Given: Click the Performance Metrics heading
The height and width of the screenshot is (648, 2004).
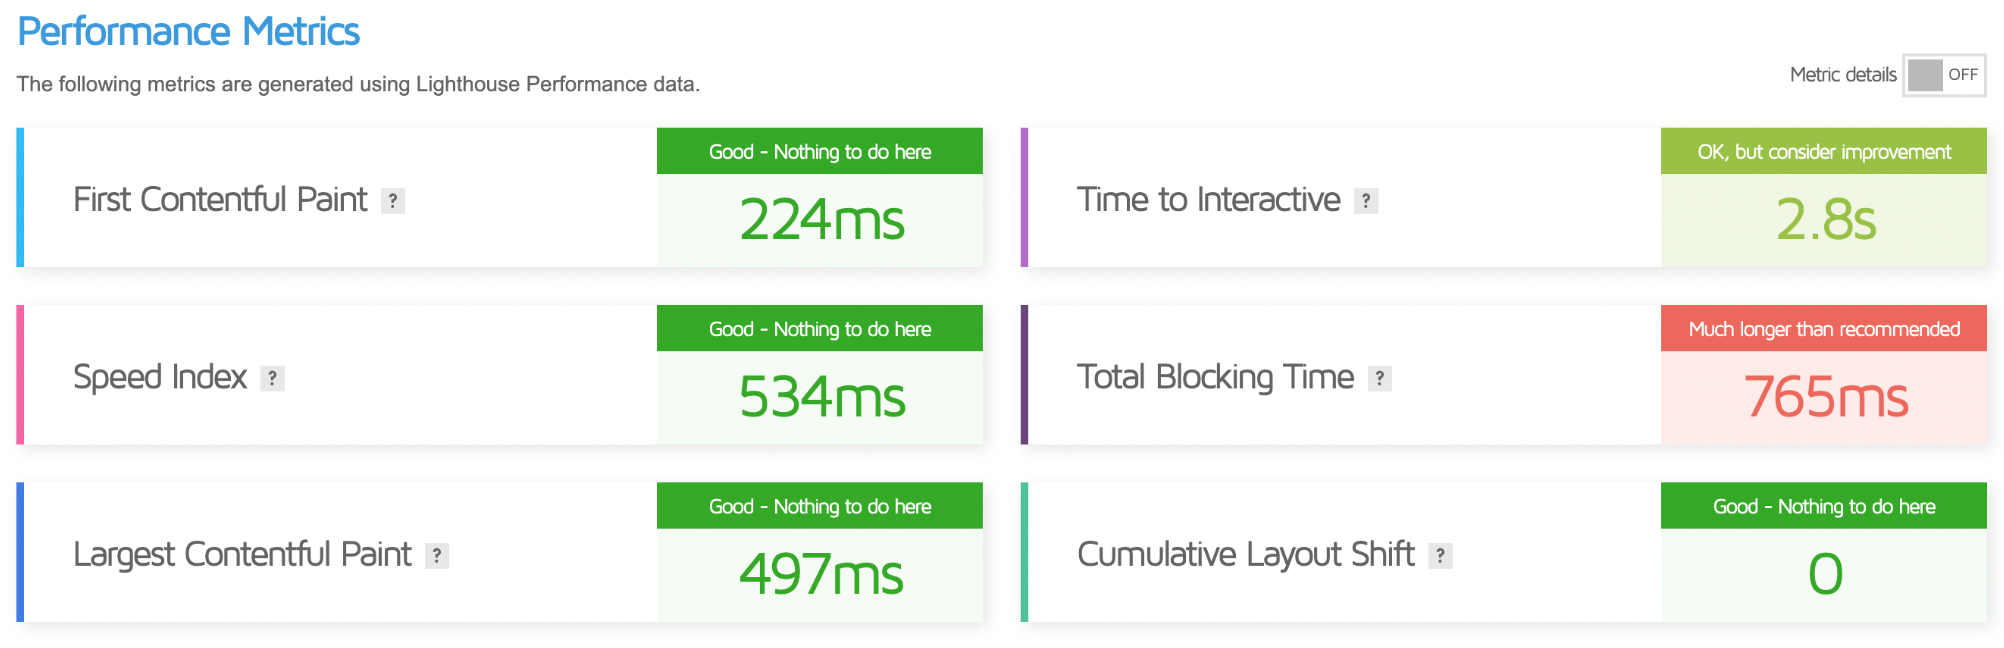Looking at the screenshot, I should click(189, 32).
